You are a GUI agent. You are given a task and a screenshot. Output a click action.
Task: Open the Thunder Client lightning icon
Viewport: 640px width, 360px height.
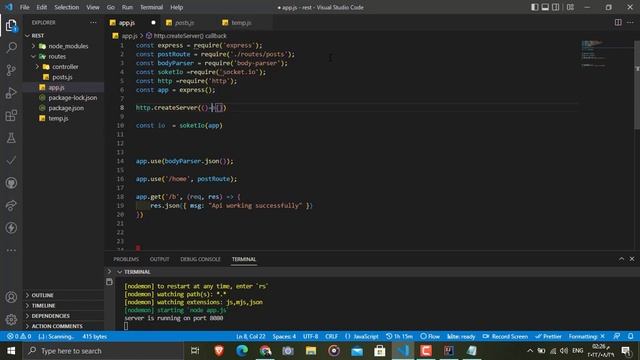[x=11, y=228]
